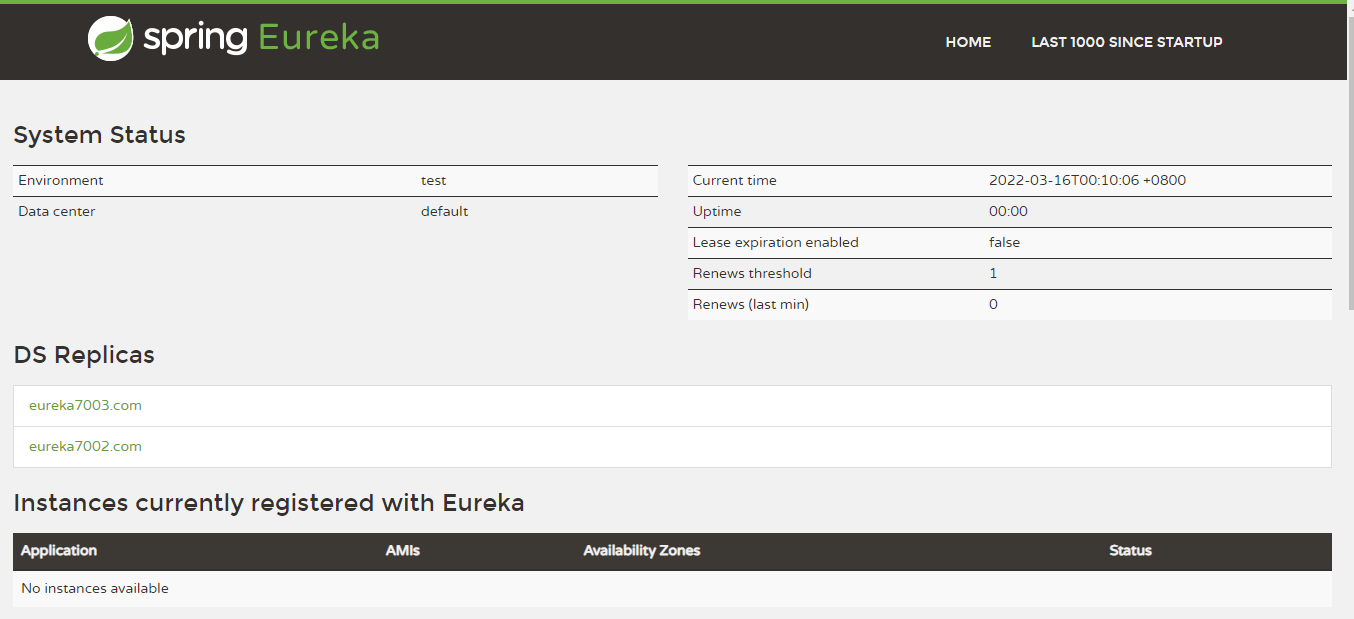Click the Availability Zones column header

coord(642,551)
